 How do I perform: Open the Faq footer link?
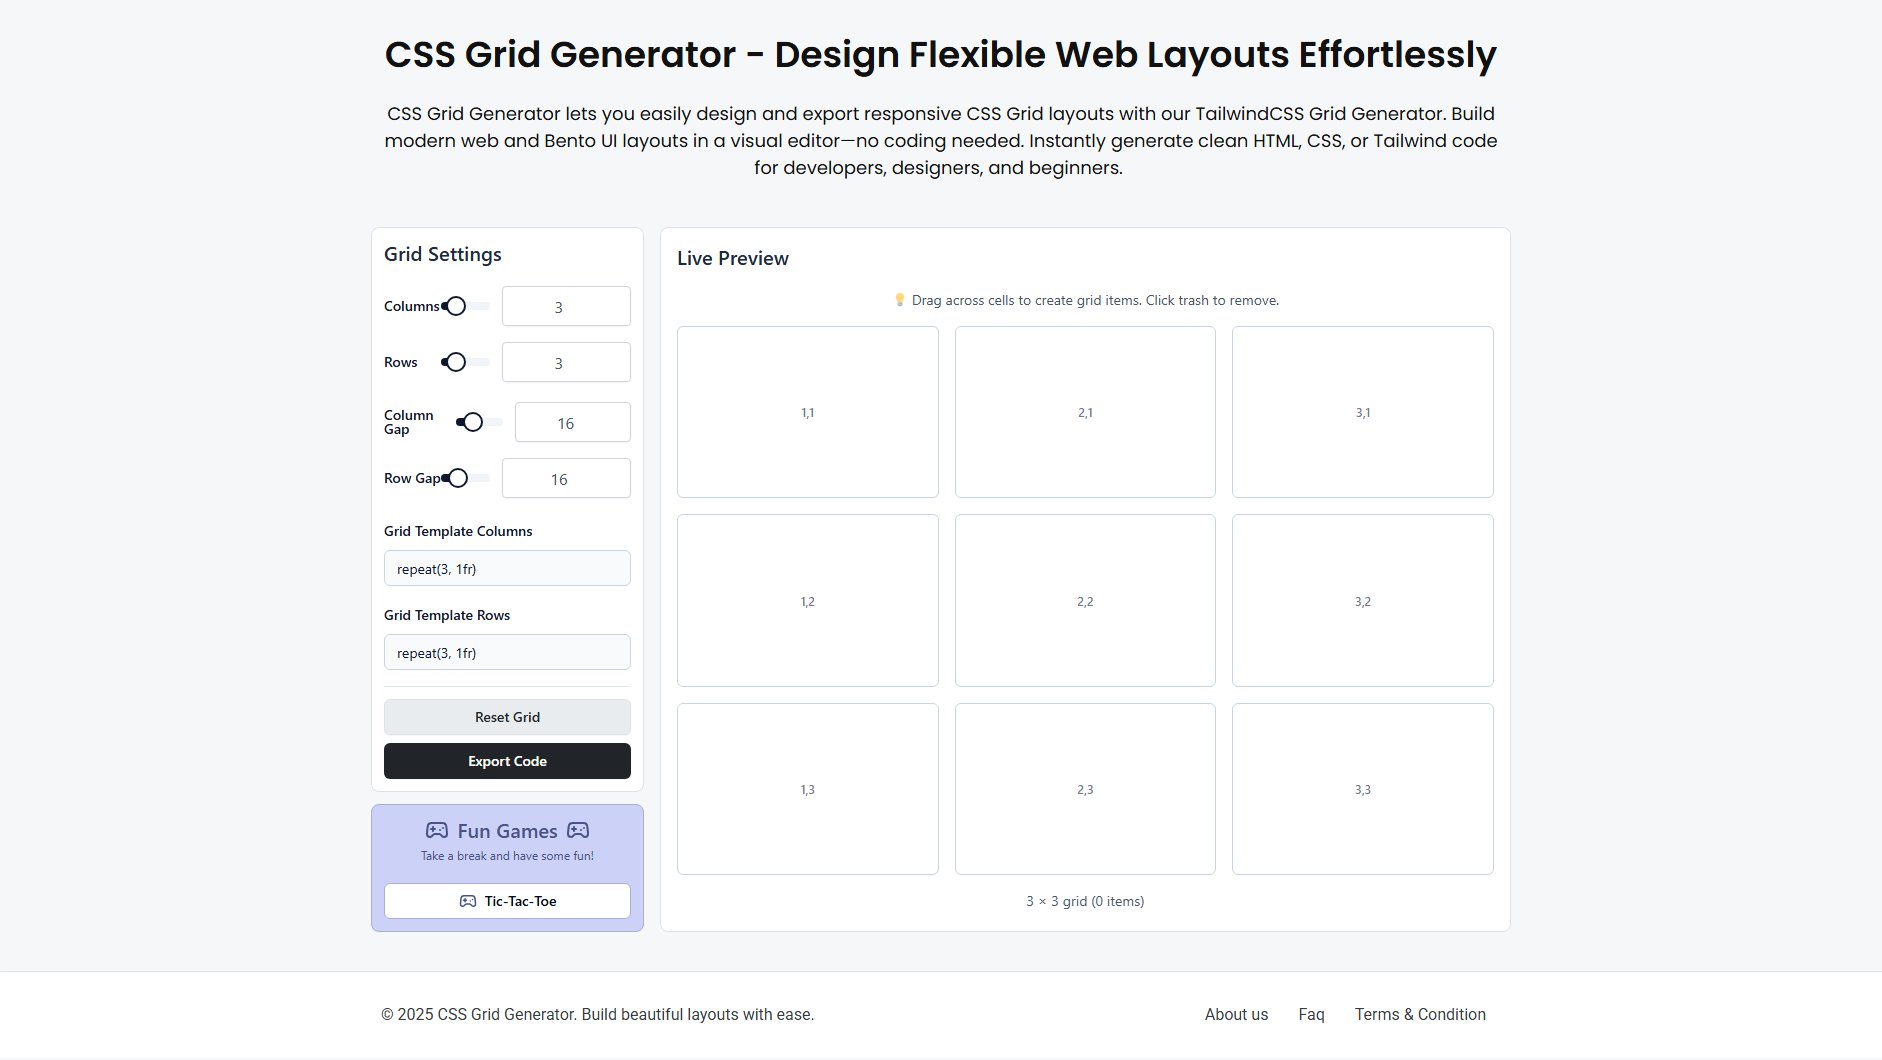click(x=1311, y=1014)
